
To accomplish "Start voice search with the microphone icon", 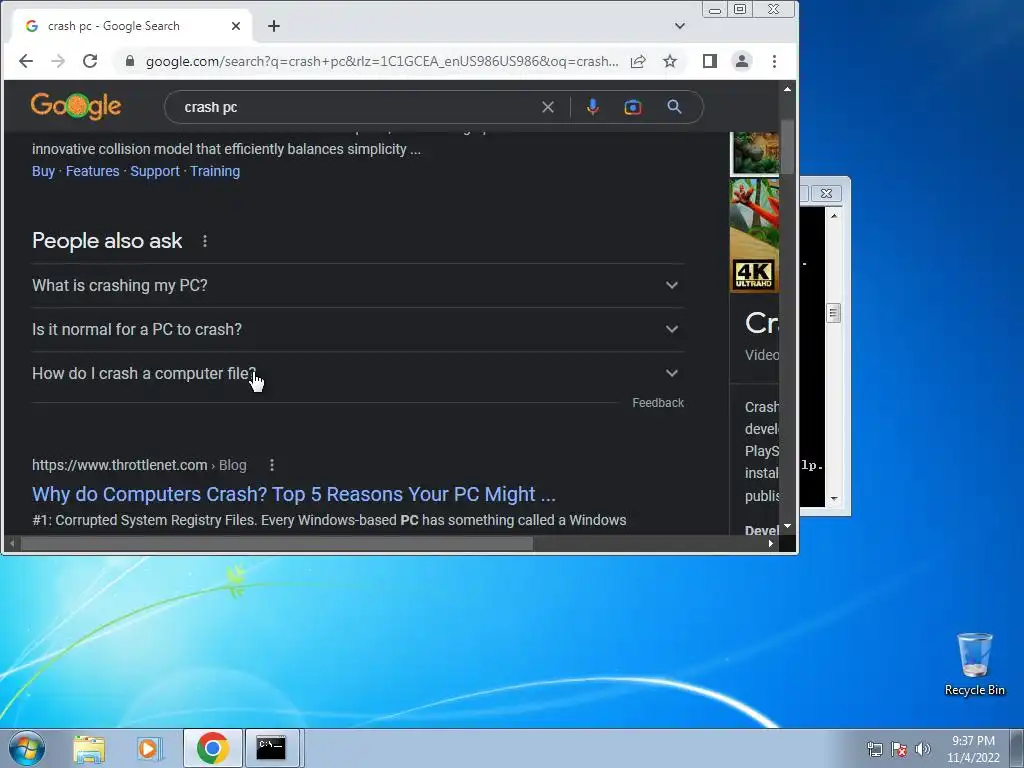I will click(592, 107).
